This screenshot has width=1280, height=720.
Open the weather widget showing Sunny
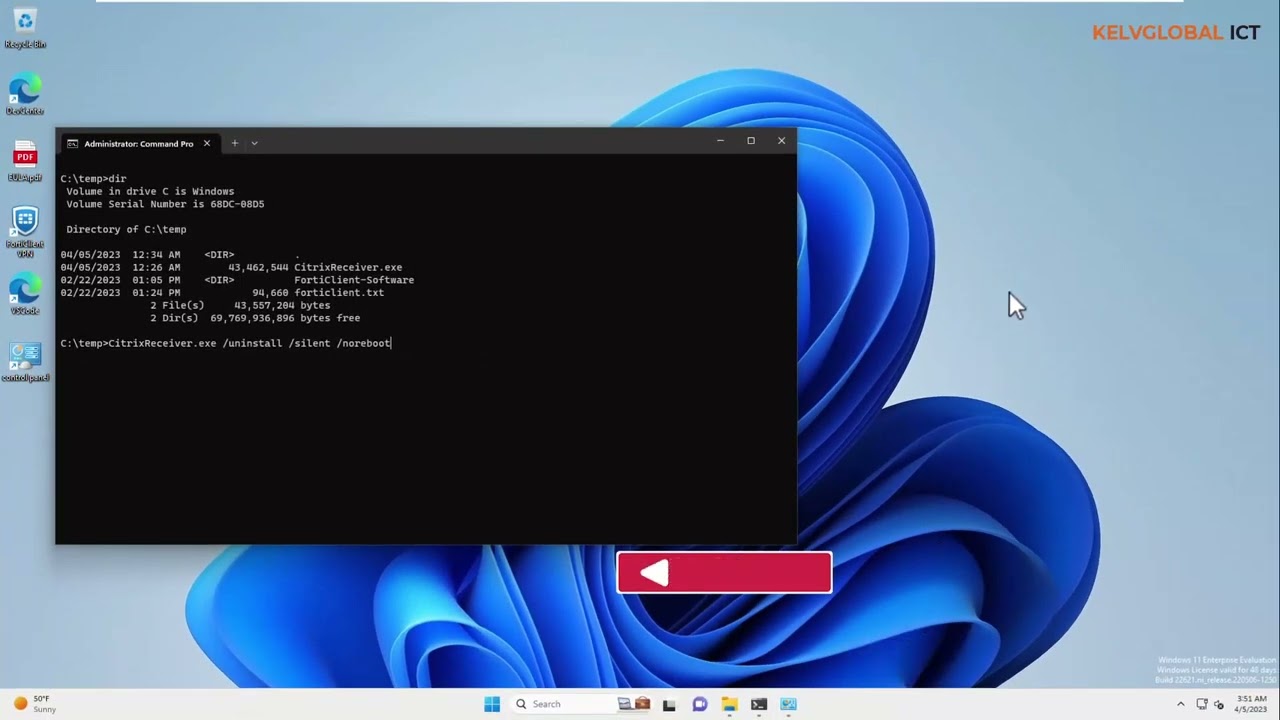pos(35,704)
